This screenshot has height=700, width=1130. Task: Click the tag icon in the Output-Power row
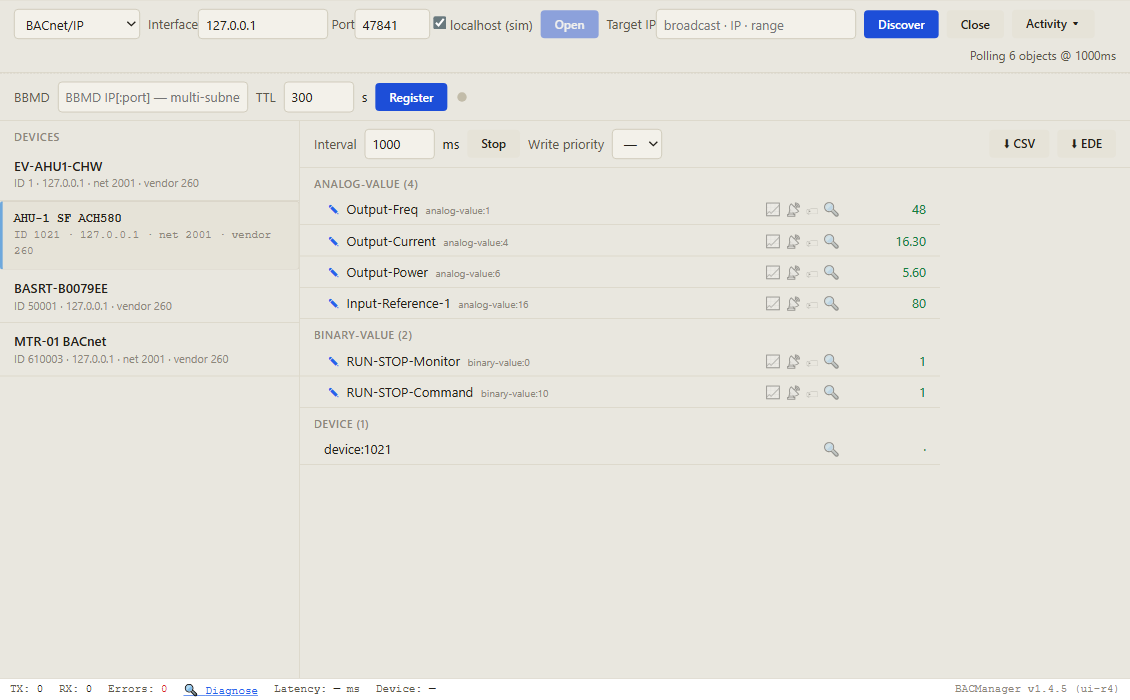(x=812, y=273)
